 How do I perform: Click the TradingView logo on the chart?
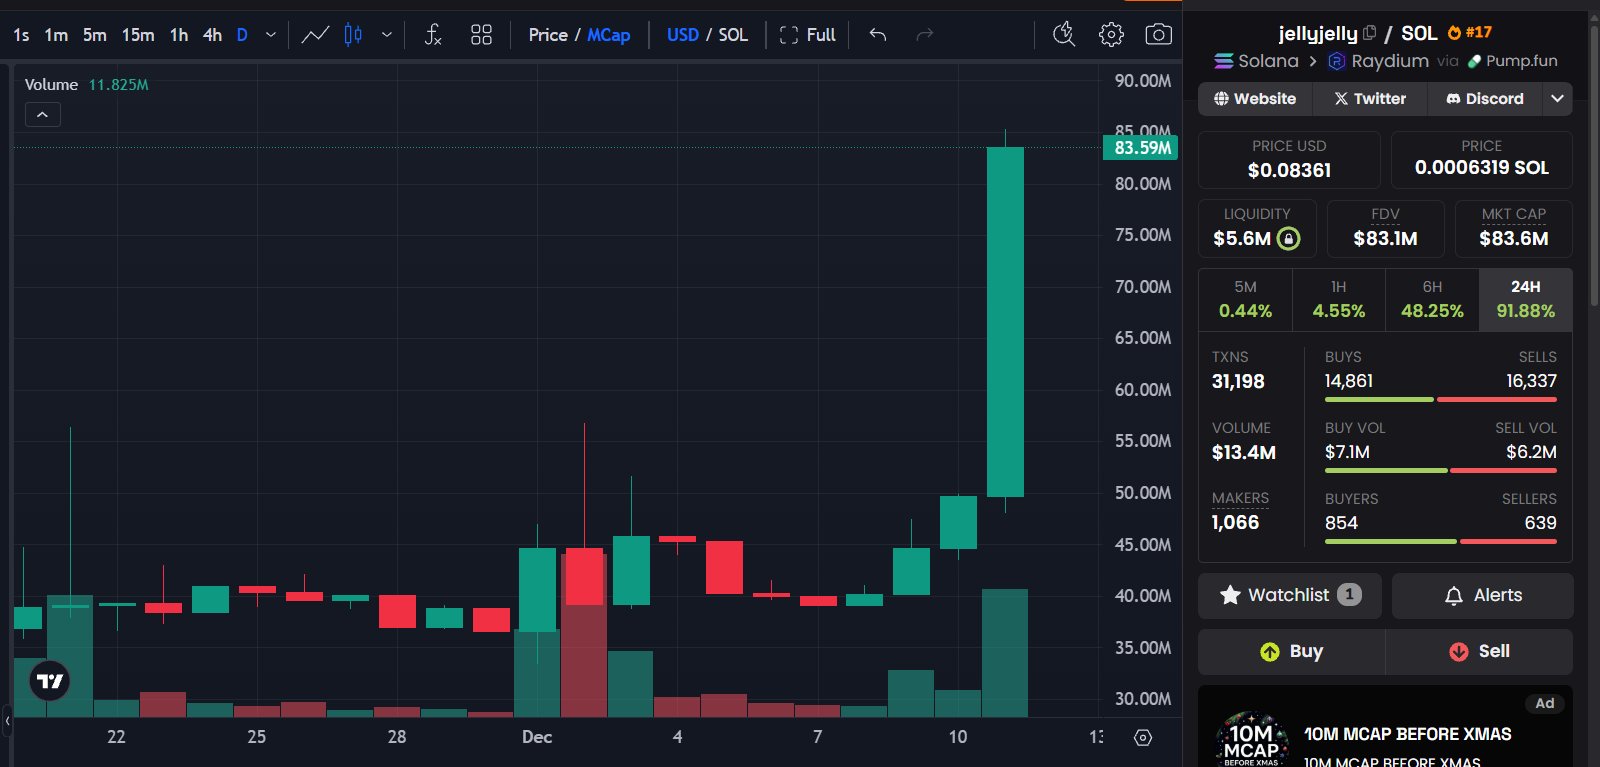[50, 681]
